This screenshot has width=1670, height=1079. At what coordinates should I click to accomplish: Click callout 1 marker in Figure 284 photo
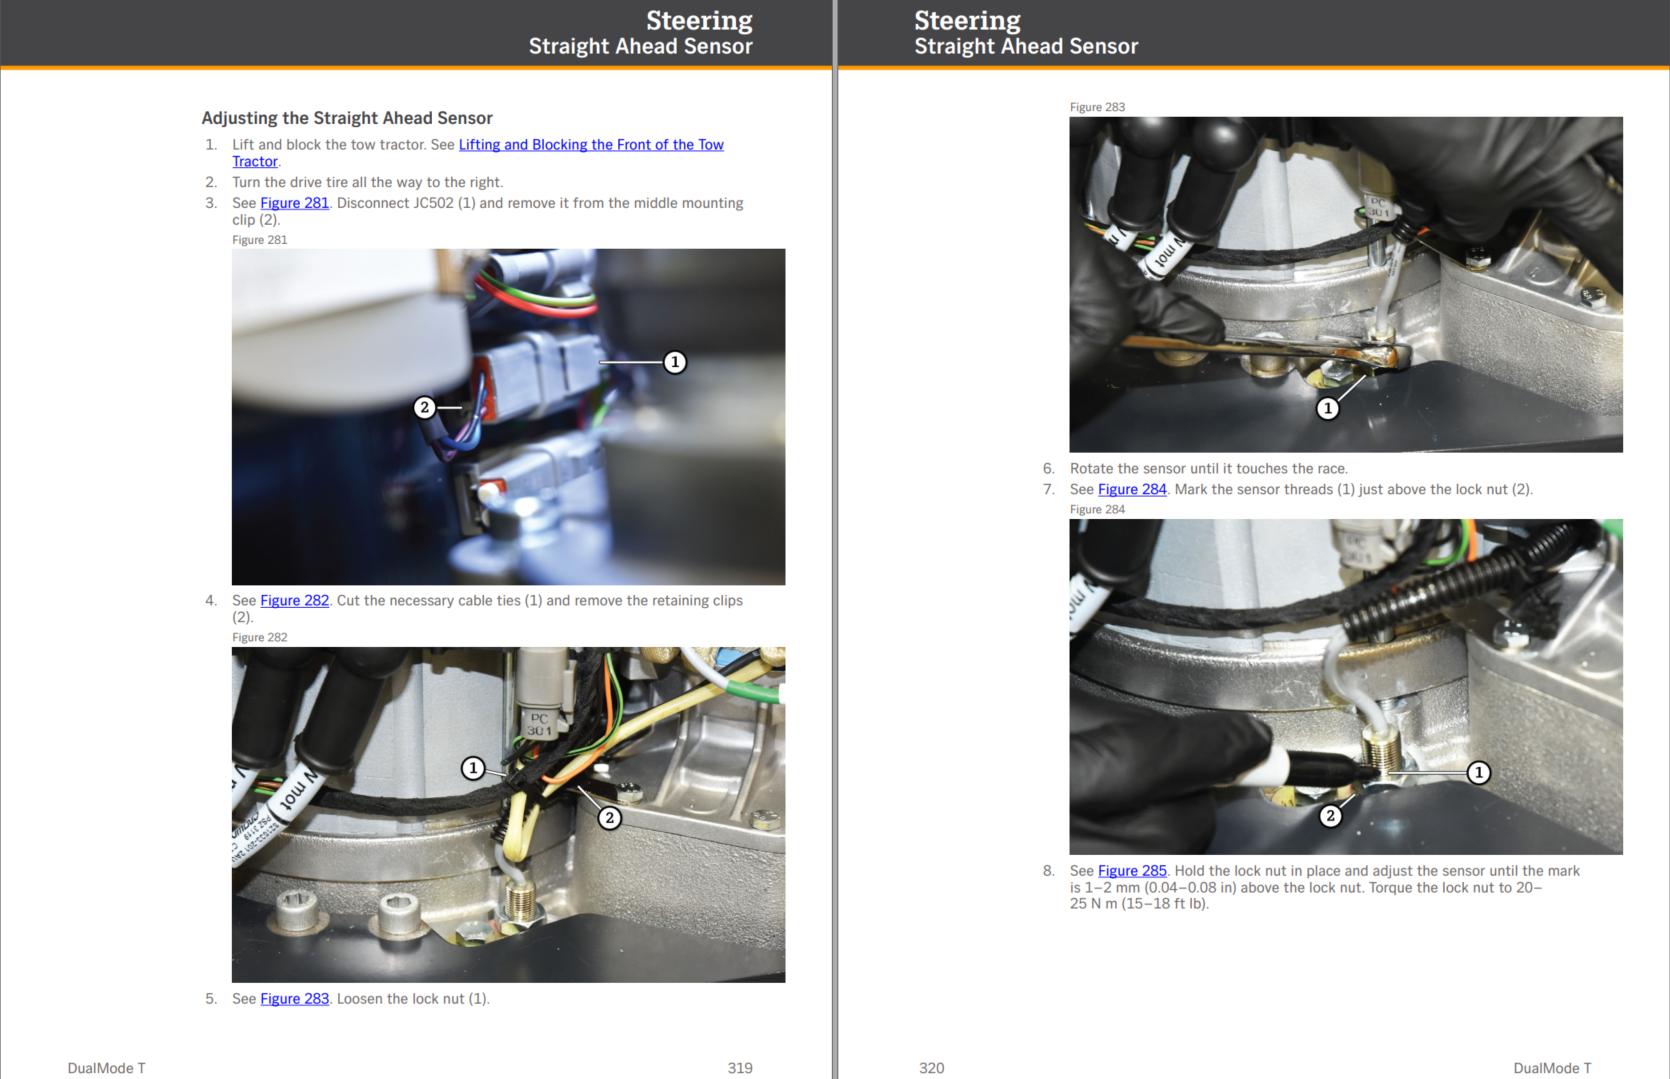pyautogui.click(x=1478, y=773)
